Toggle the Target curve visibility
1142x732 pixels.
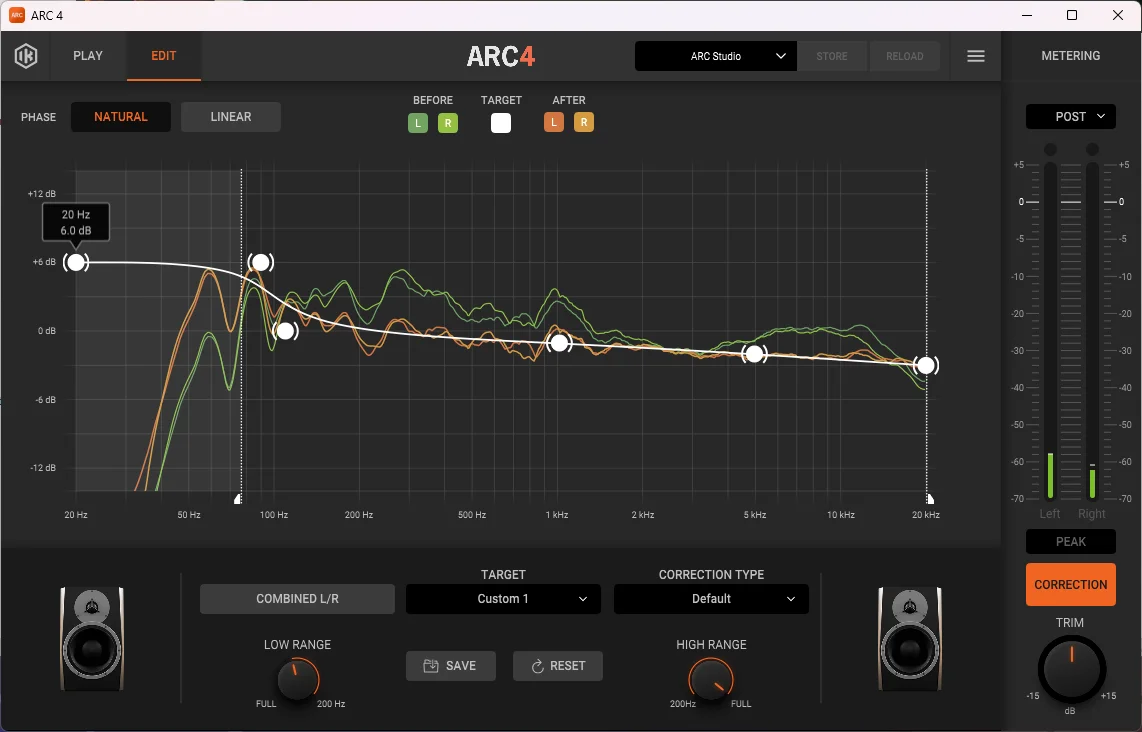tap(501, 123)
